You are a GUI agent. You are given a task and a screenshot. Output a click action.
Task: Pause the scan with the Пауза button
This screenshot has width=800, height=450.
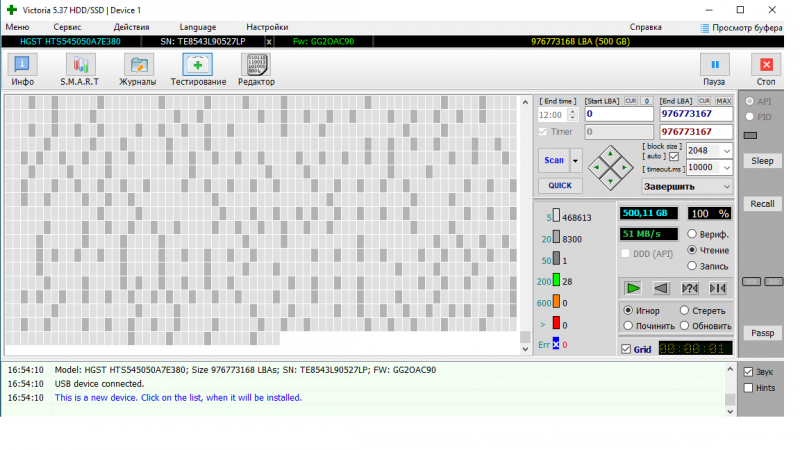[714, 69]
